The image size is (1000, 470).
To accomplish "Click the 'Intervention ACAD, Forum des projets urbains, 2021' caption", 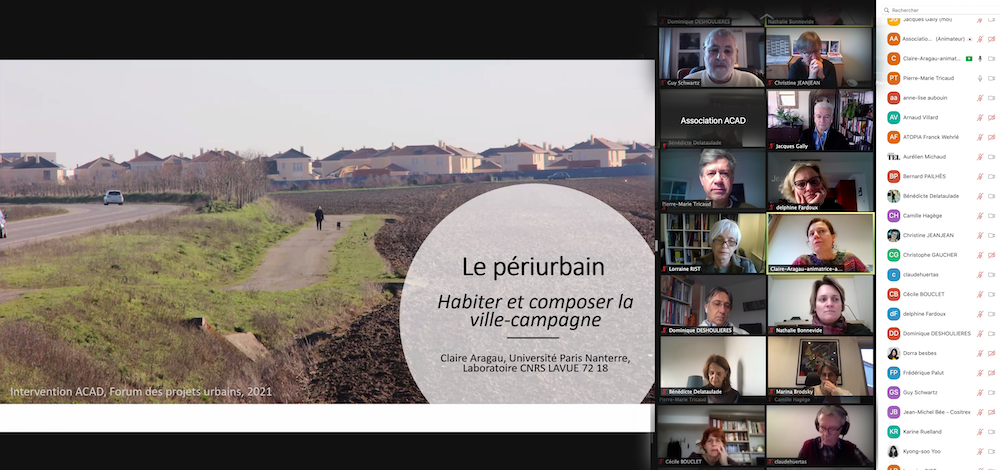I will tap(141, 392).
